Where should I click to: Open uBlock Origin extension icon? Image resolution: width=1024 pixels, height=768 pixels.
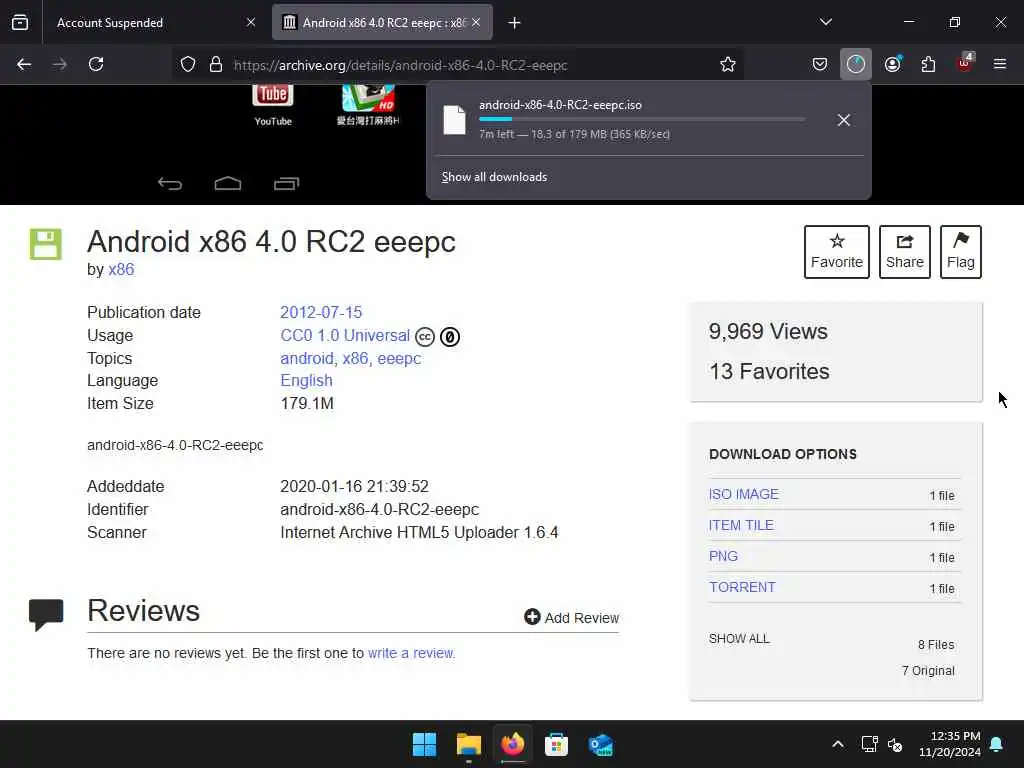click(x=965, y=63)
